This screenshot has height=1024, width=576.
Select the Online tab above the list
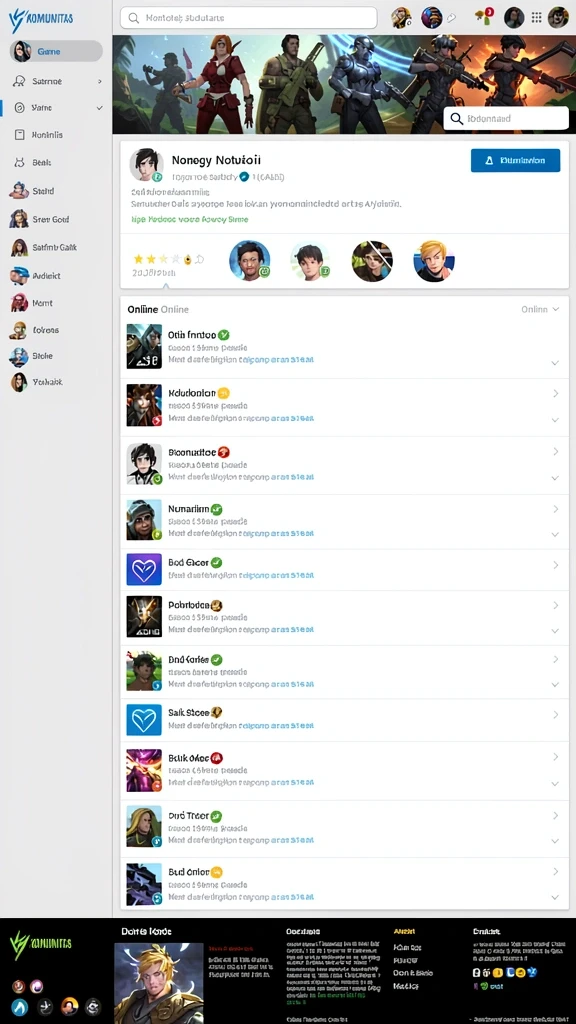click(x=142, y=309)
